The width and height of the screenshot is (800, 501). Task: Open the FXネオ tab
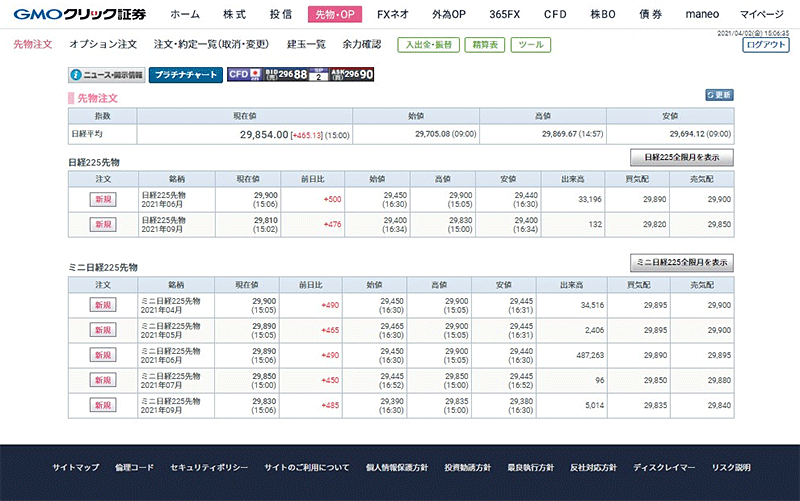pos(391,15)
